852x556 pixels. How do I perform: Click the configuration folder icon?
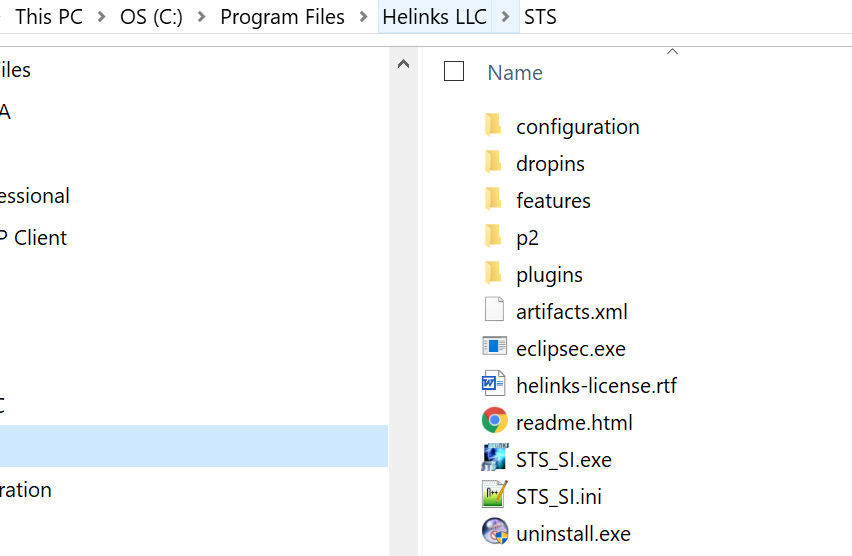pos(493,126)
